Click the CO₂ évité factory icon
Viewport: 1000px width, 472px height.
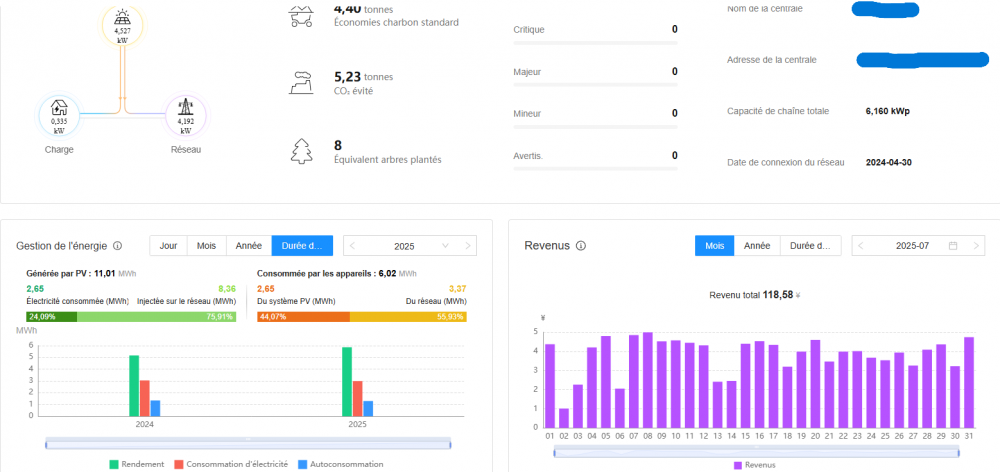301,81
